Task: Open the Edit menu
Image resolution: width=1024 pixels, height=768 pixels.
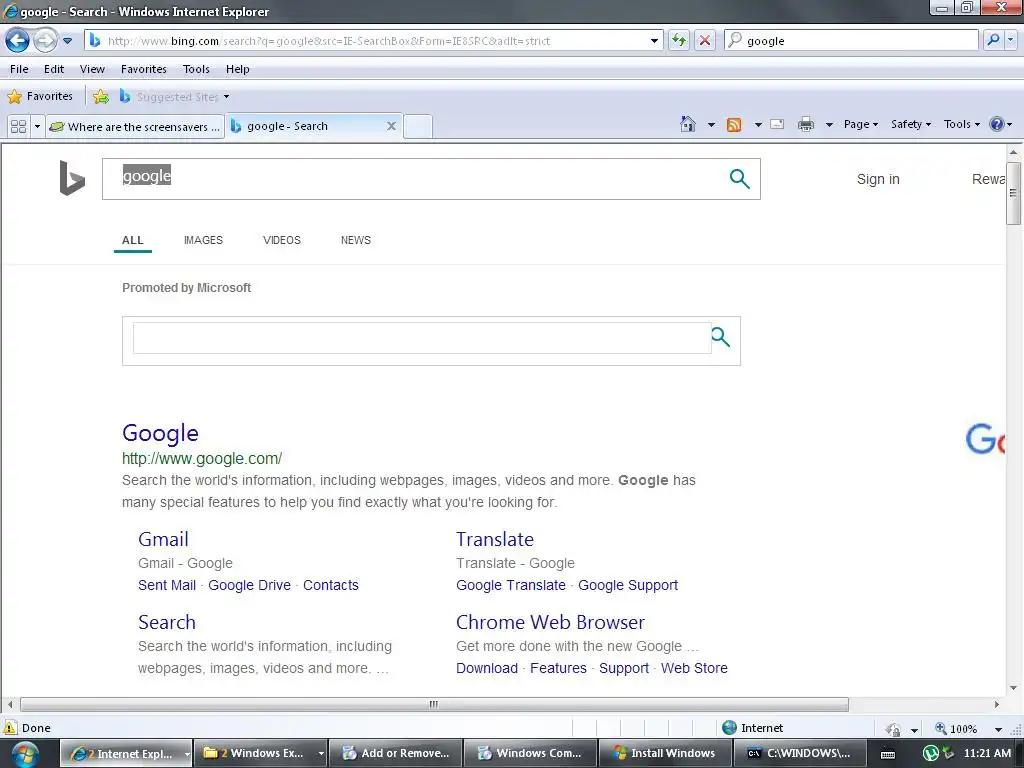Action: click(x=54, y=69)
